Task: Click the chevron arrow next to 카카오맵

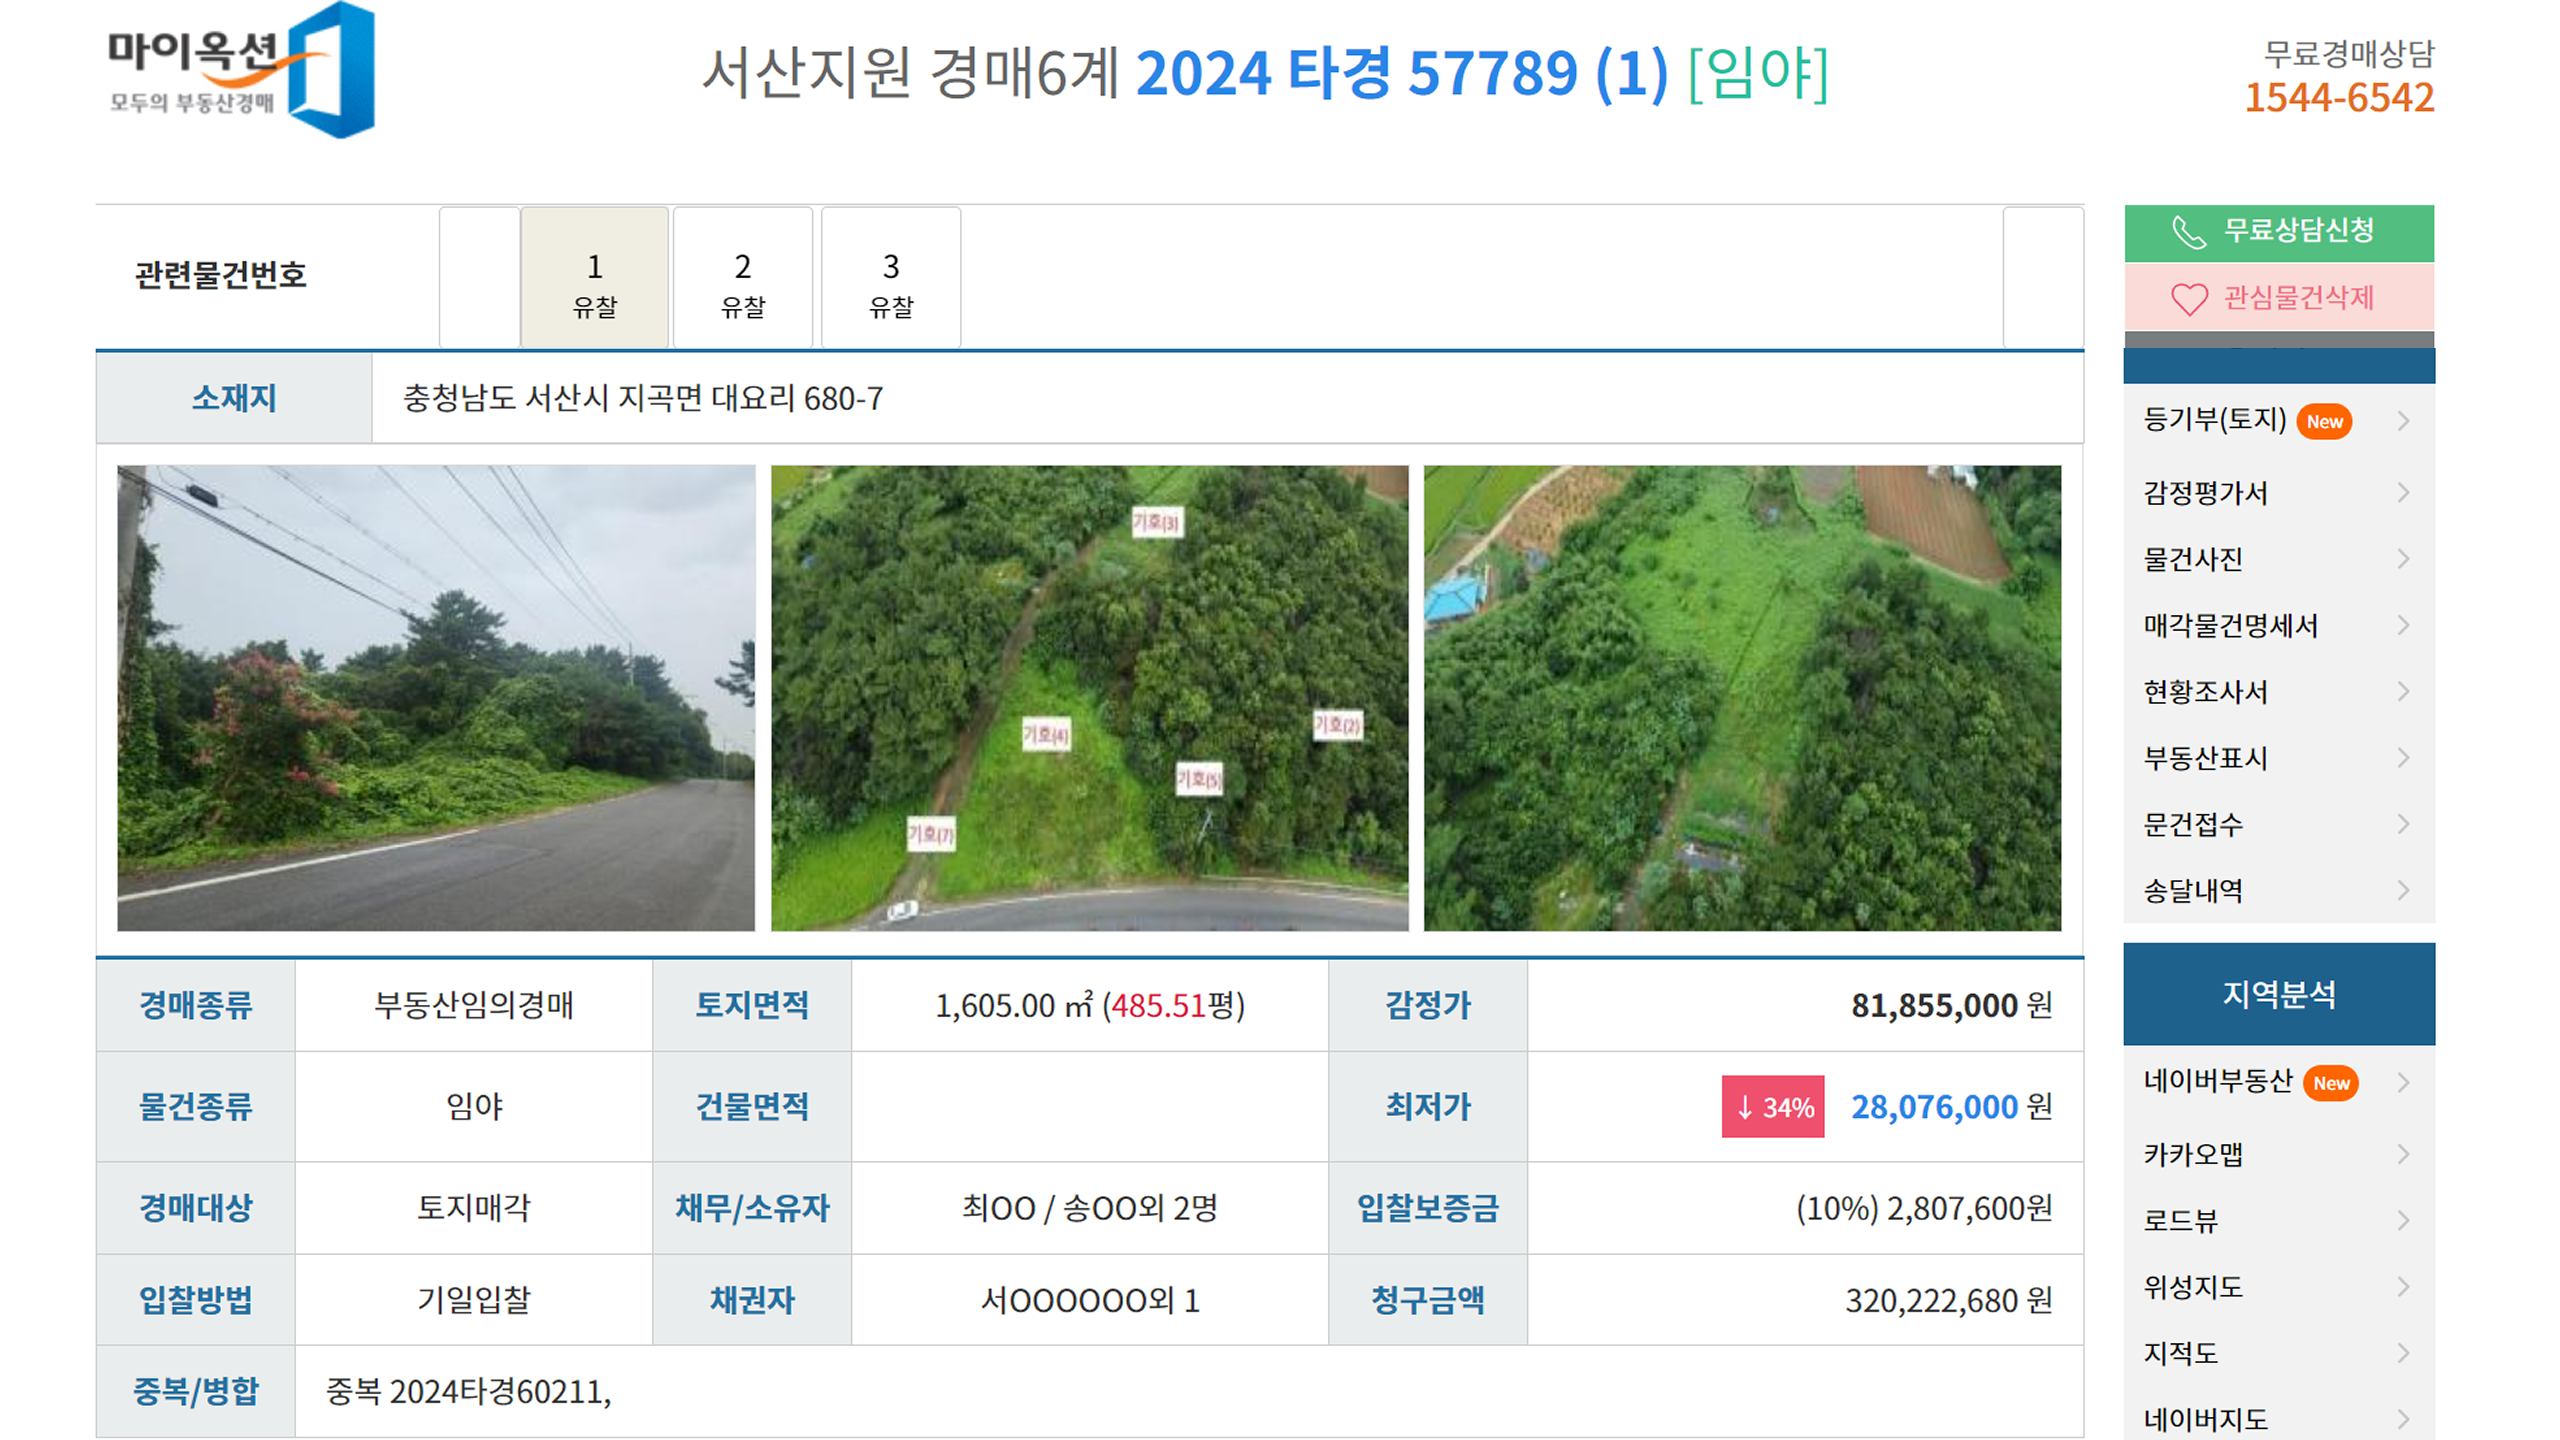Action: [2403, 1154]
